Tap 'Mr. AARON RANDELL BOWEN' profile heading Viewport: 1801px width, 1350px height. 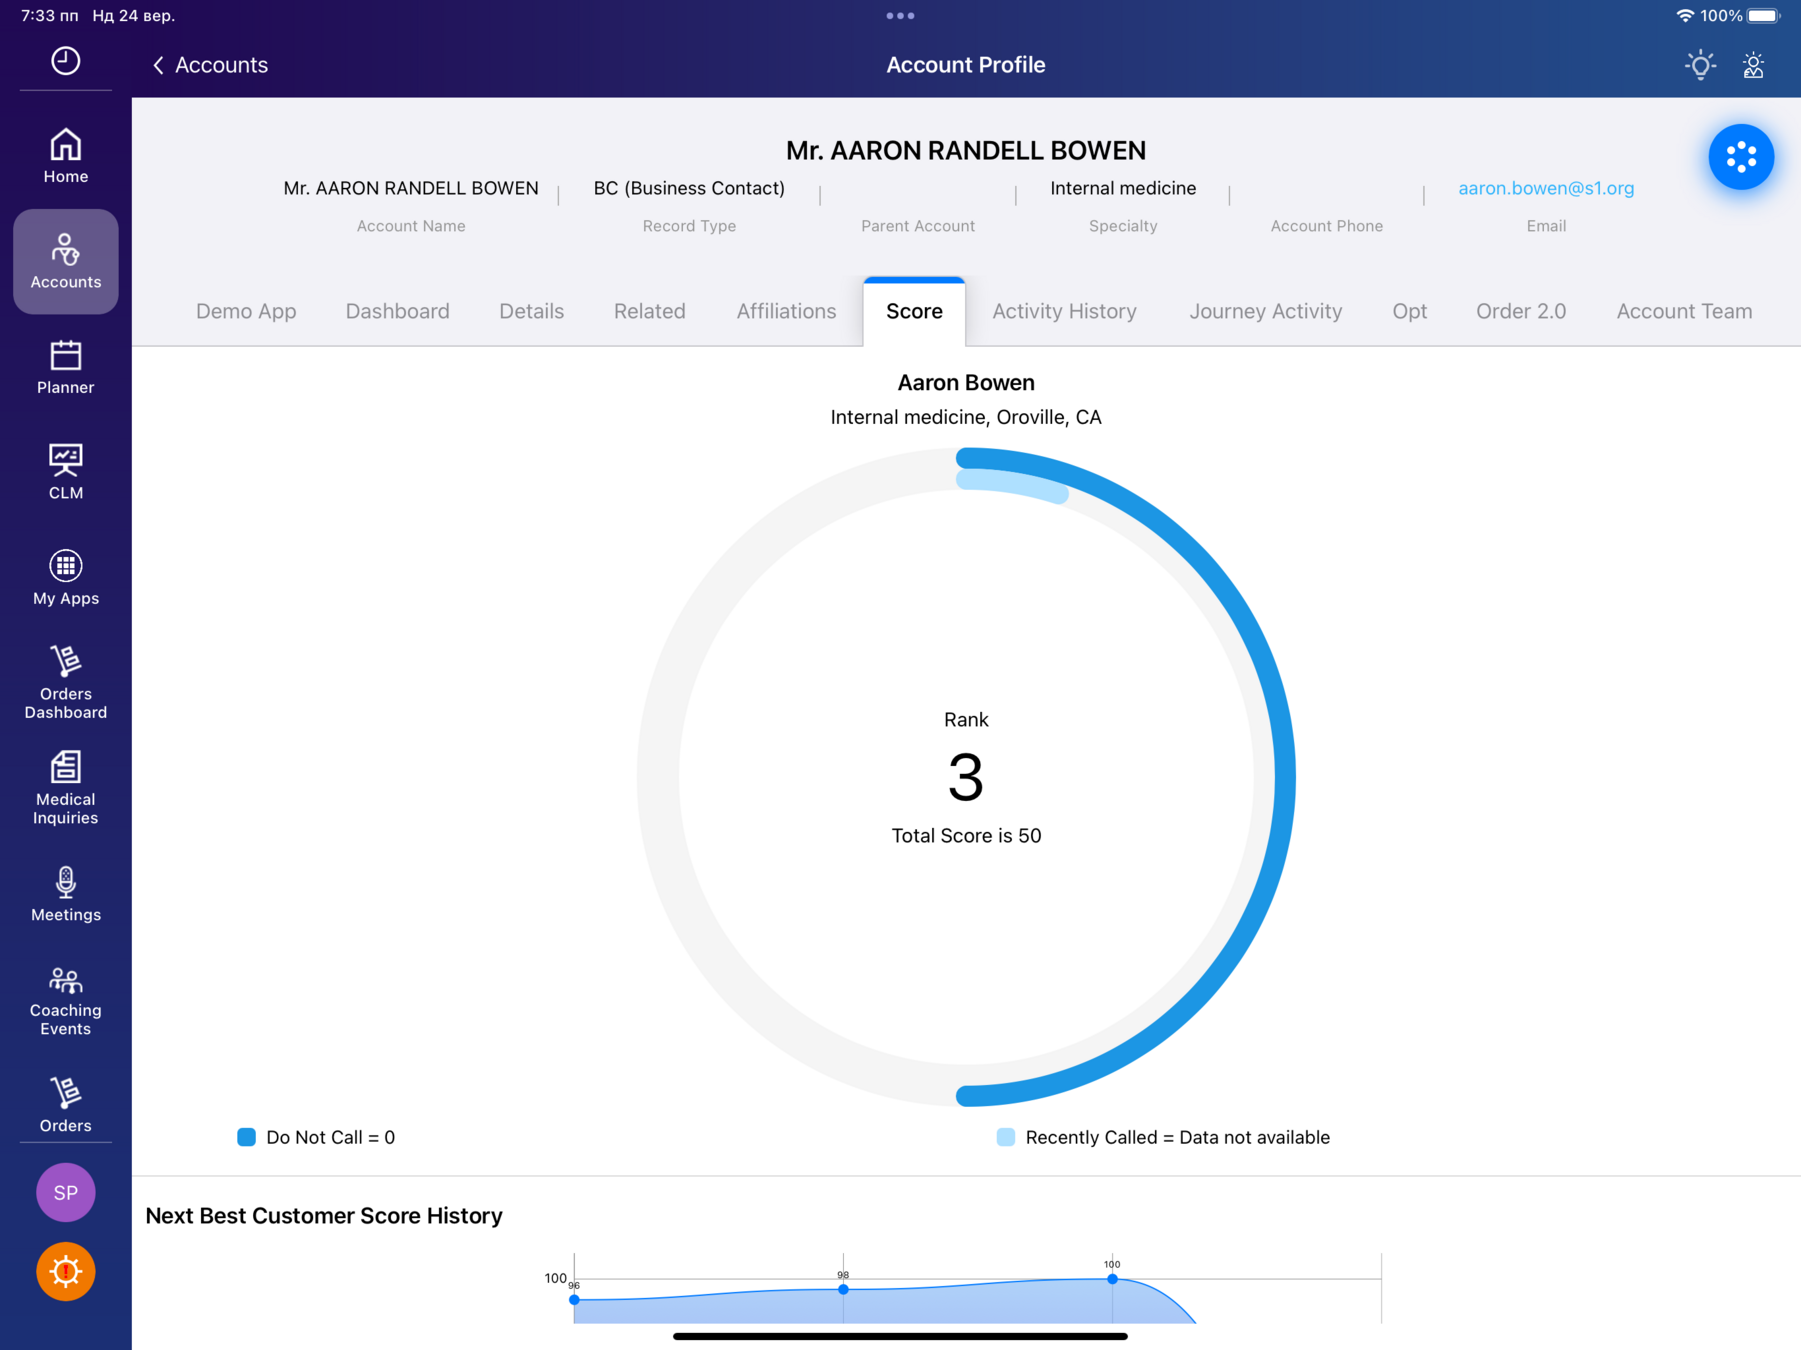(x=966, y=150)
